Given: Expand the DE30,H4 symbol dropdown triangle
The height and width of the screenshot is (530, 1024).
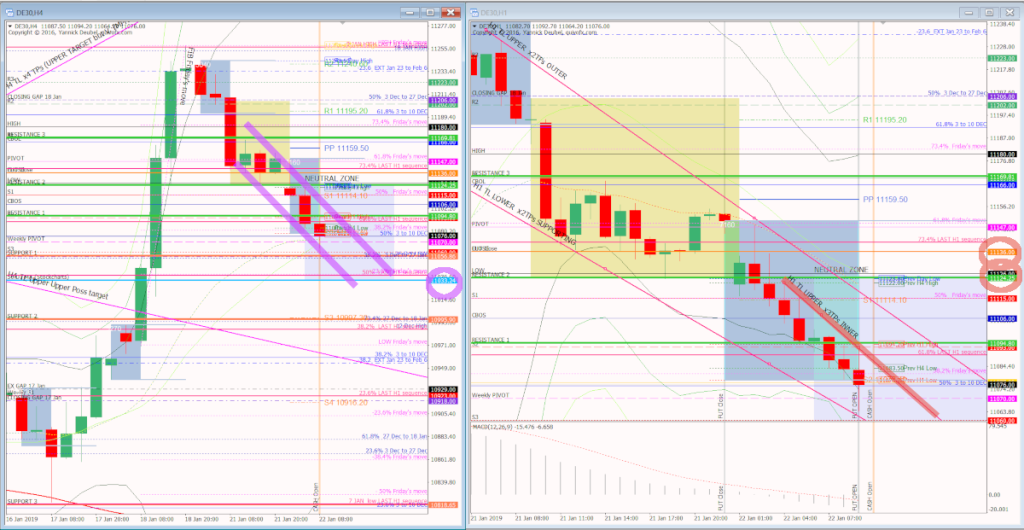Looking at the screenshot, I should click(x=9, y=23).
